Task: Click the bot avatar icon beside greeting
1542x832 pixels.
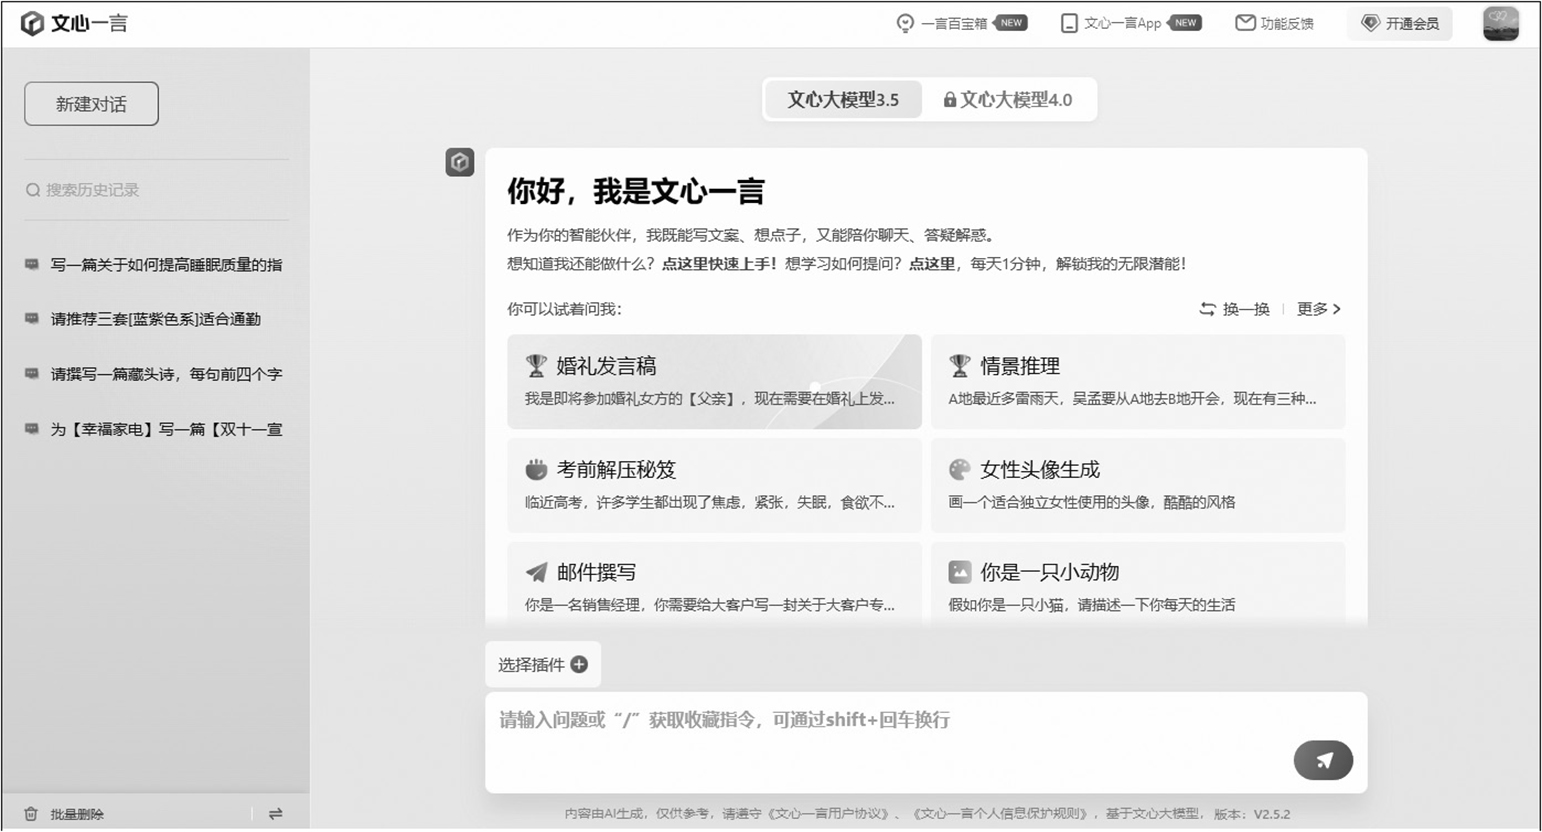Action: (x=460, y=162)
